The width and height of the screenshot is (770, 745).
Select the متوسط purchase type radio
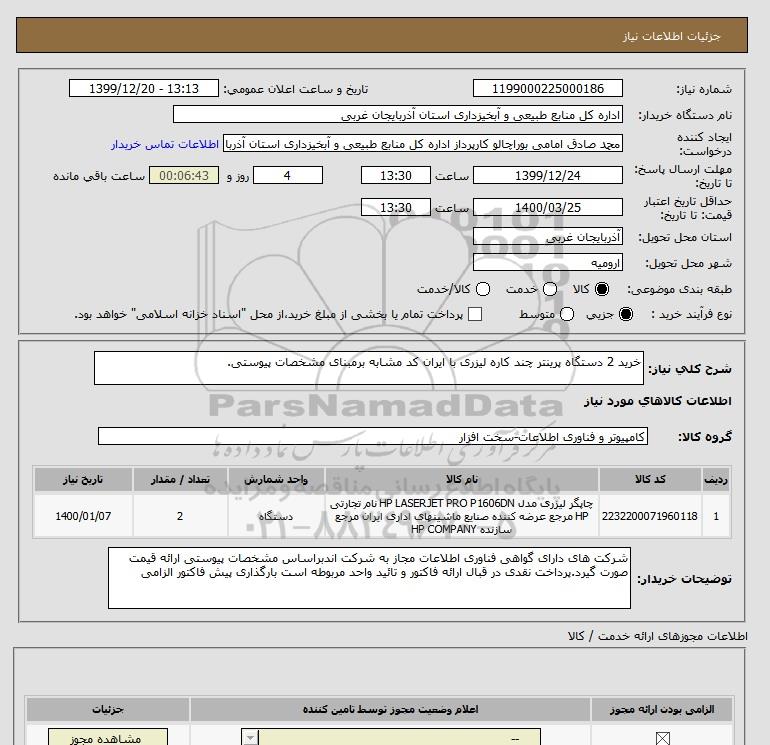click(x=567, y=314)
